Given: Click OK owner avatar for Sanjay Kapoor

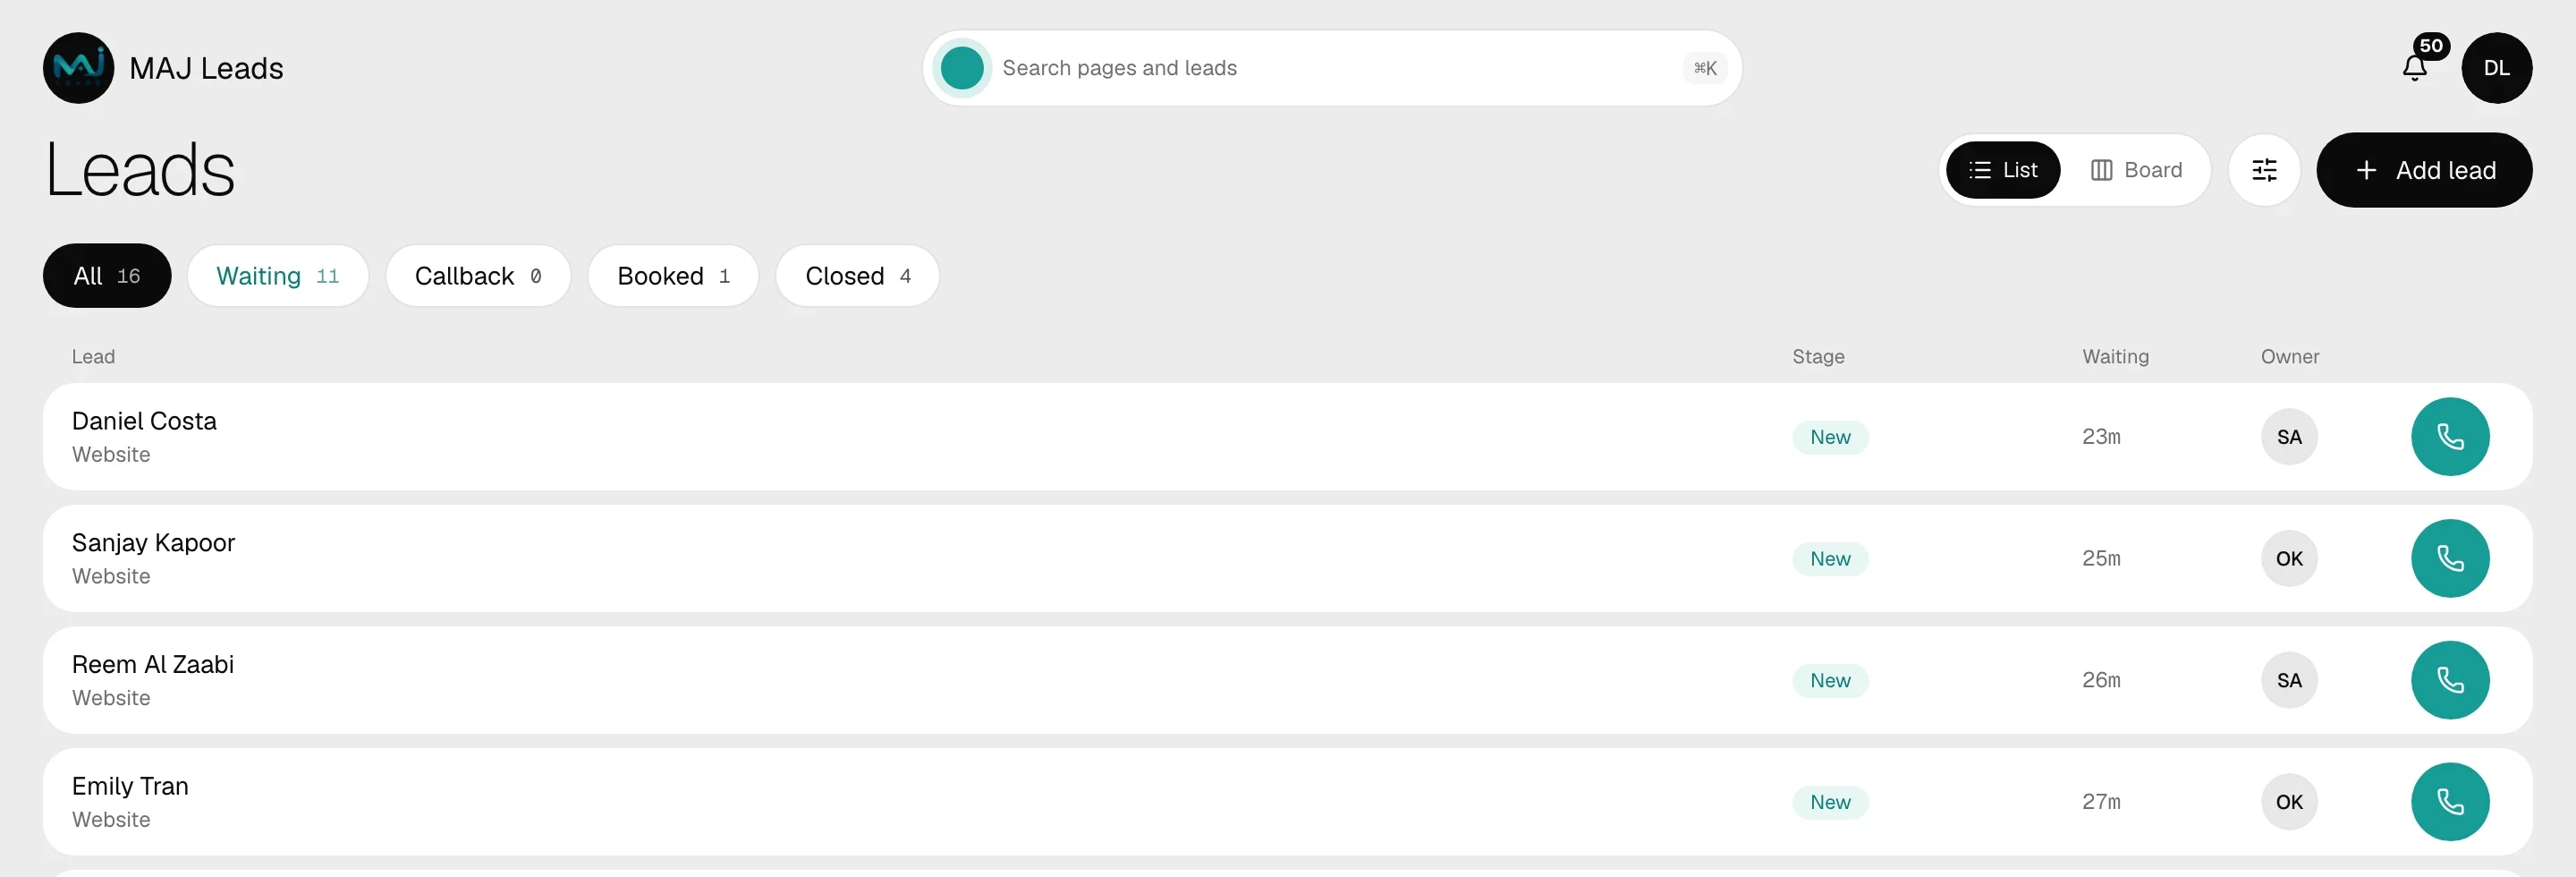Looking at the screenshot, I should point(2289,558).
